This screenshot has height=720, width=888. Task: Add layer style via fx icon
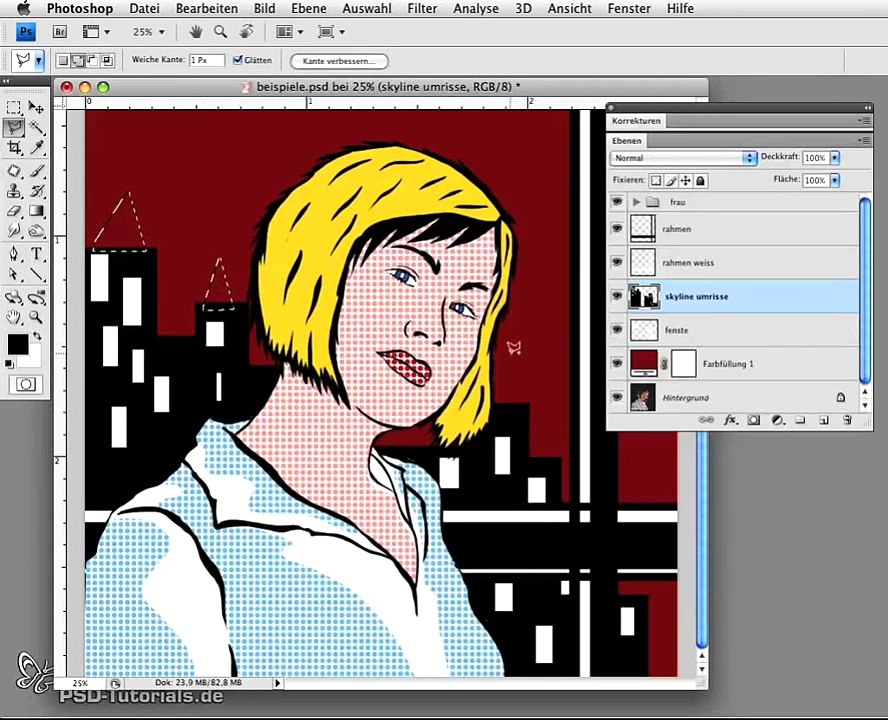point(731,420)
